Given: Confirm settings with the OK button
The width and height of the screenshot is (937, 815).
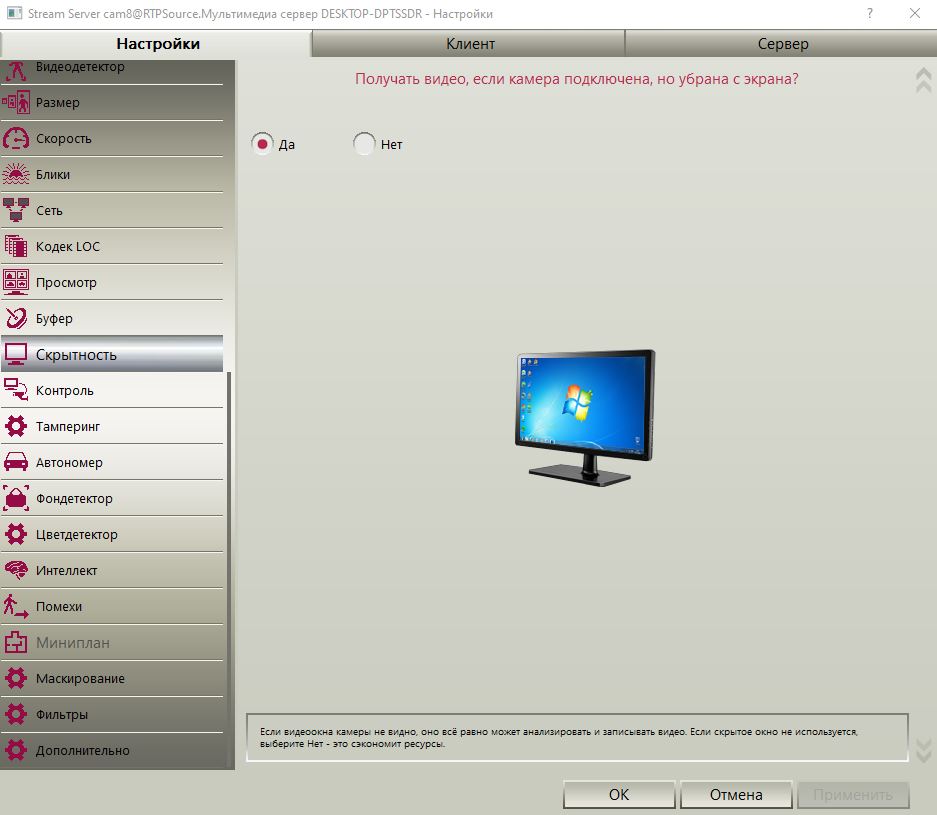Looking at the screenshot, I should tap(618, 795).
